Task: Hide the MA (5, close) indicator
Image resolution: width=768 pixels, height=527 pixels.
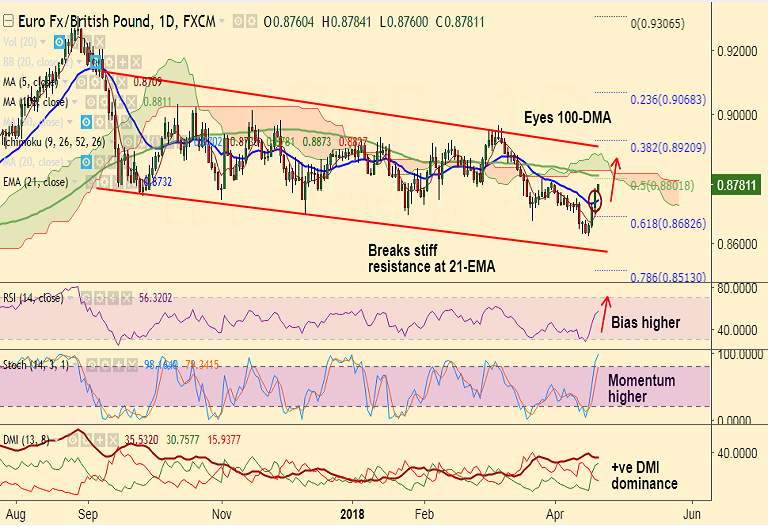Action: [81, 82]
